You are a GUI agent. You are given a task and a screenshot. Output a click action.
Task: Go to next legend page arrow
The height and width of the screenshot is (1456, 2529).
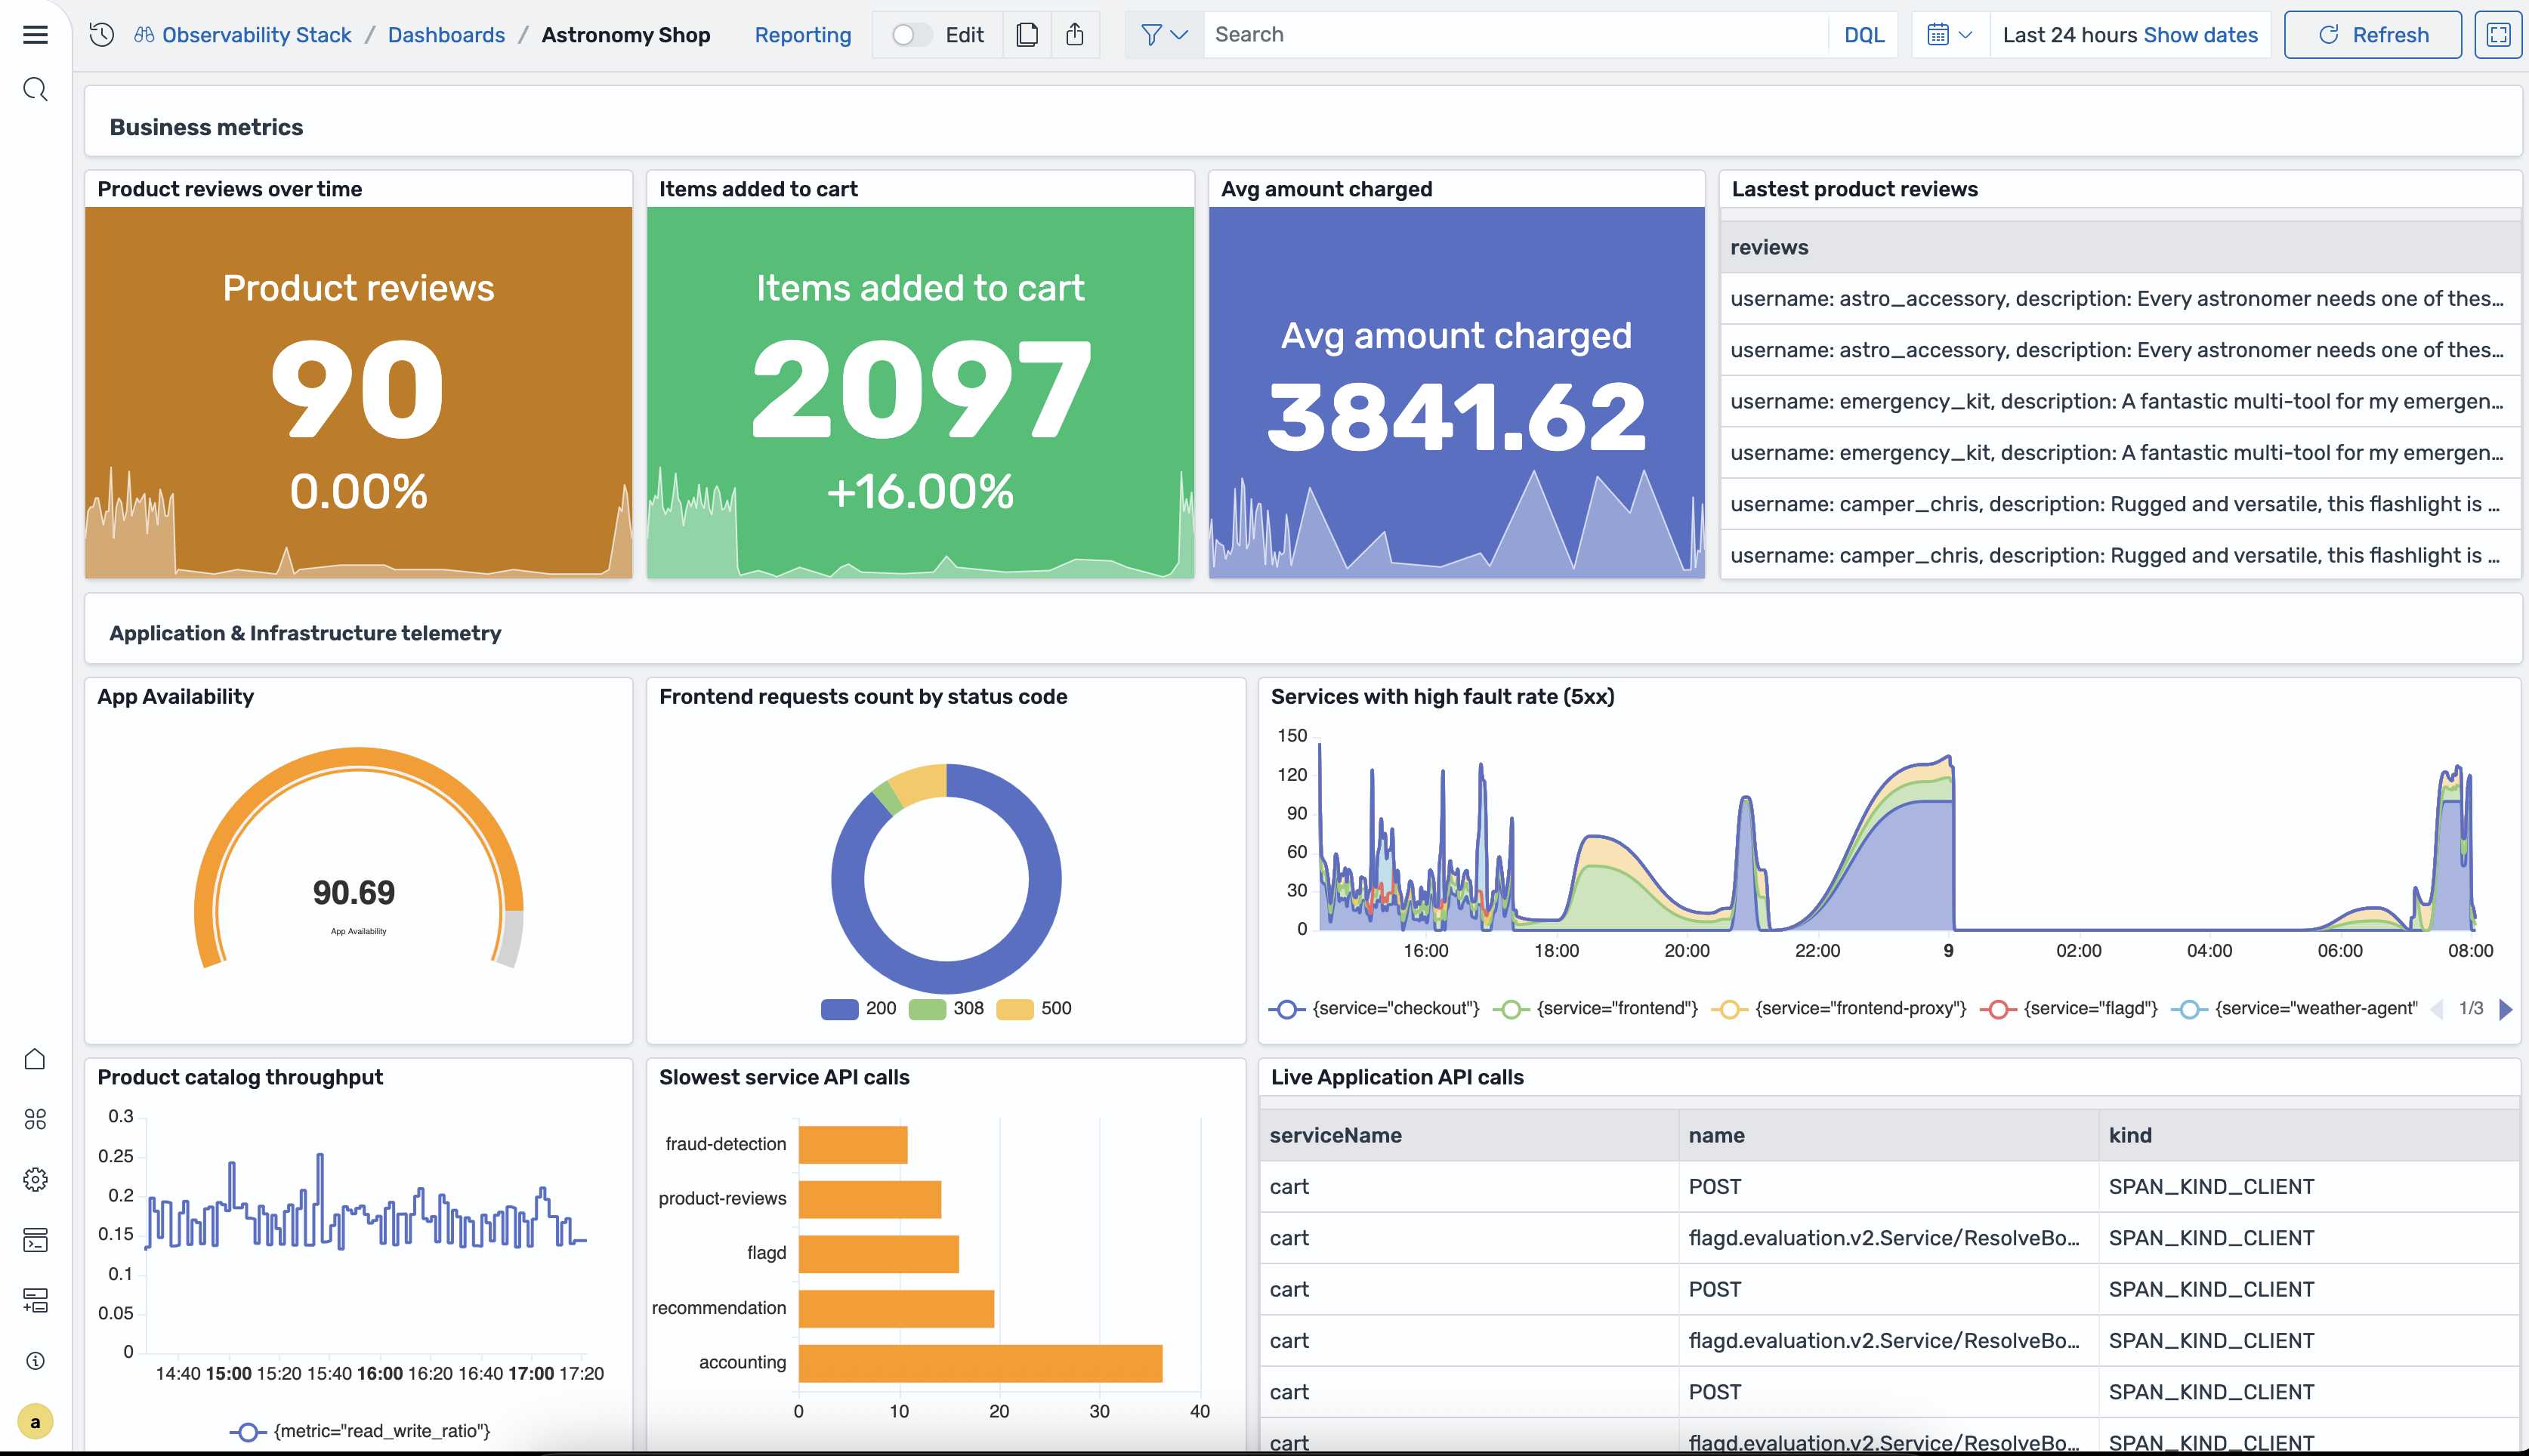tap(2505, 1008)
